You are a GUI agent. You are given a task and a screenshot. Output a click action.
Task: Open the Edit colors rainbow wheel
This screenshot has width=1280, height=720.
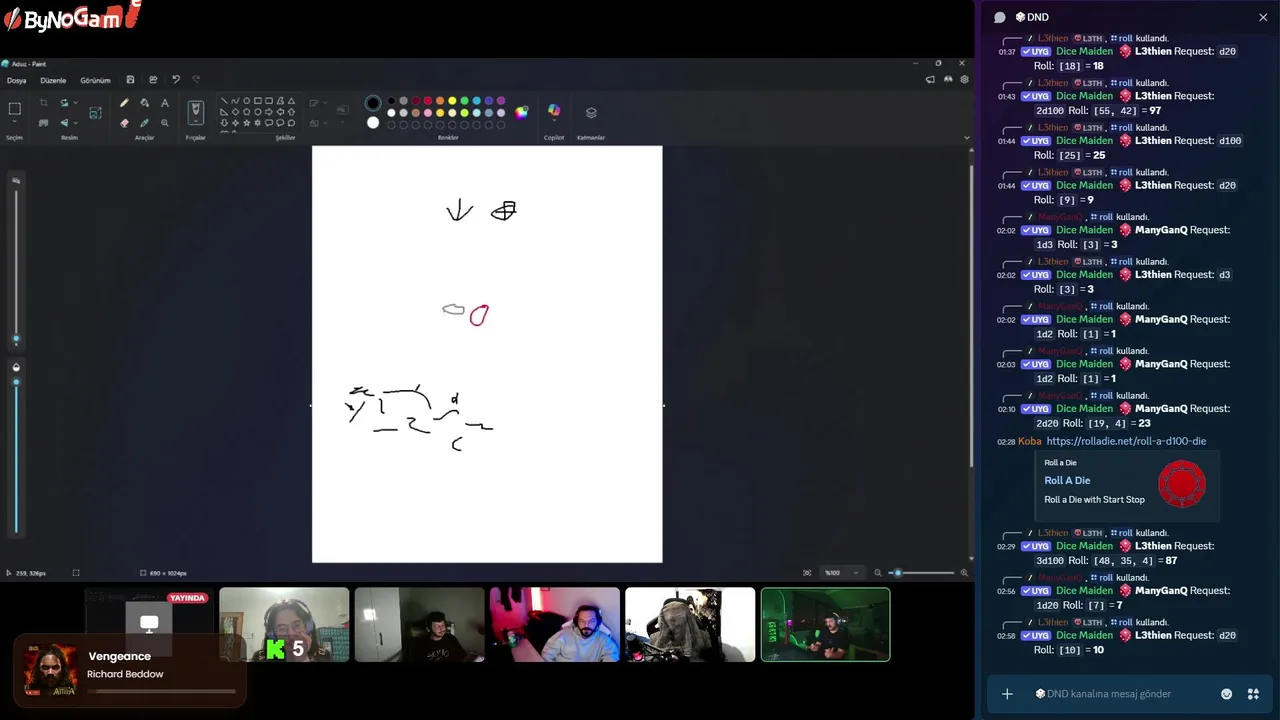521,113
